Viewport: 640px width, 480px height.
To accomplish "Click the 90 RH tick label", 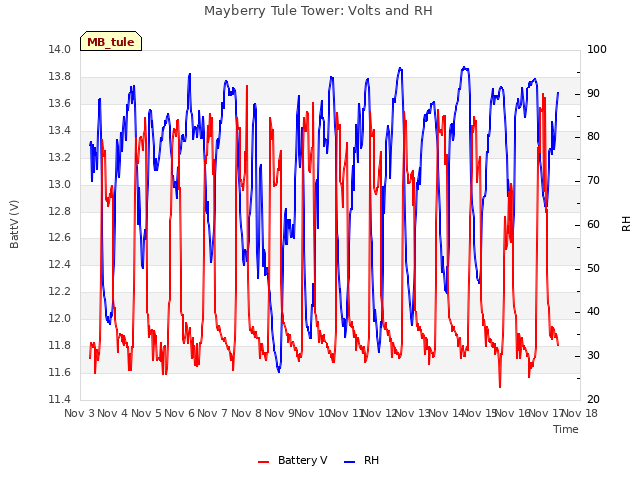I will tap(593, 93).
